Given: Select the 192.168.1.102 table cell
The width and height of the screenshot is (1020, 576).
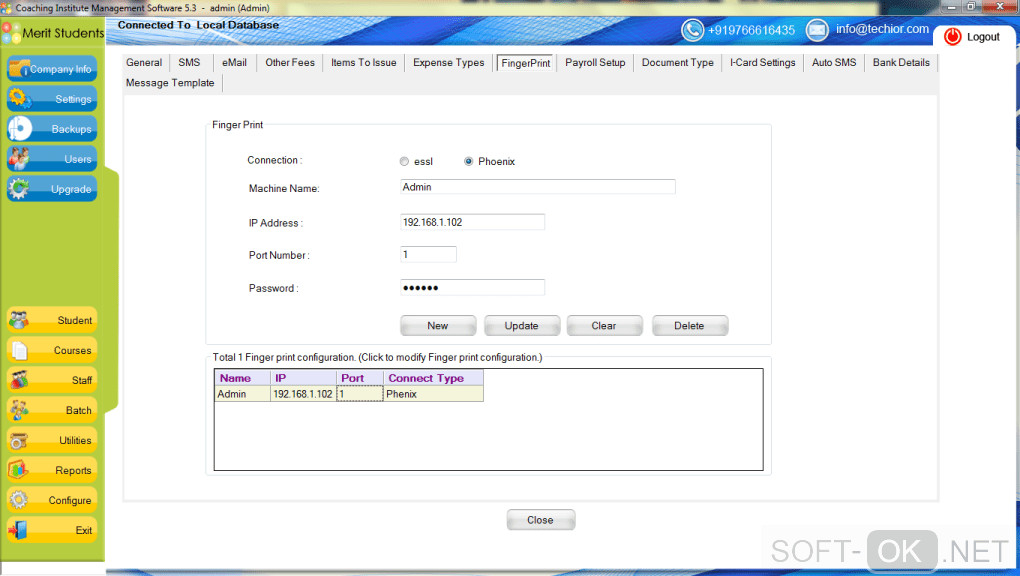Looking at the screenshot, I should [303, 394].
